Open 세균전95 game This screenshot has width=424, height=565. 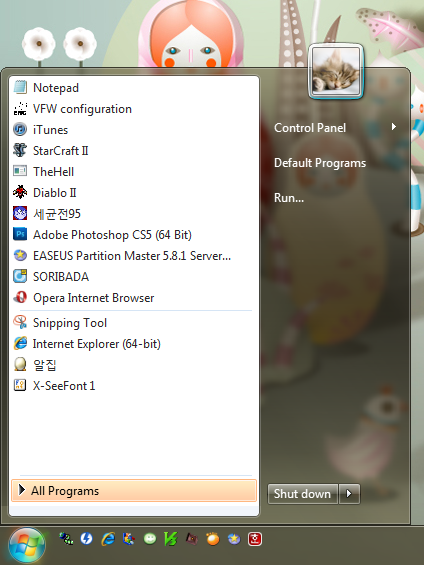pos(133,214)
